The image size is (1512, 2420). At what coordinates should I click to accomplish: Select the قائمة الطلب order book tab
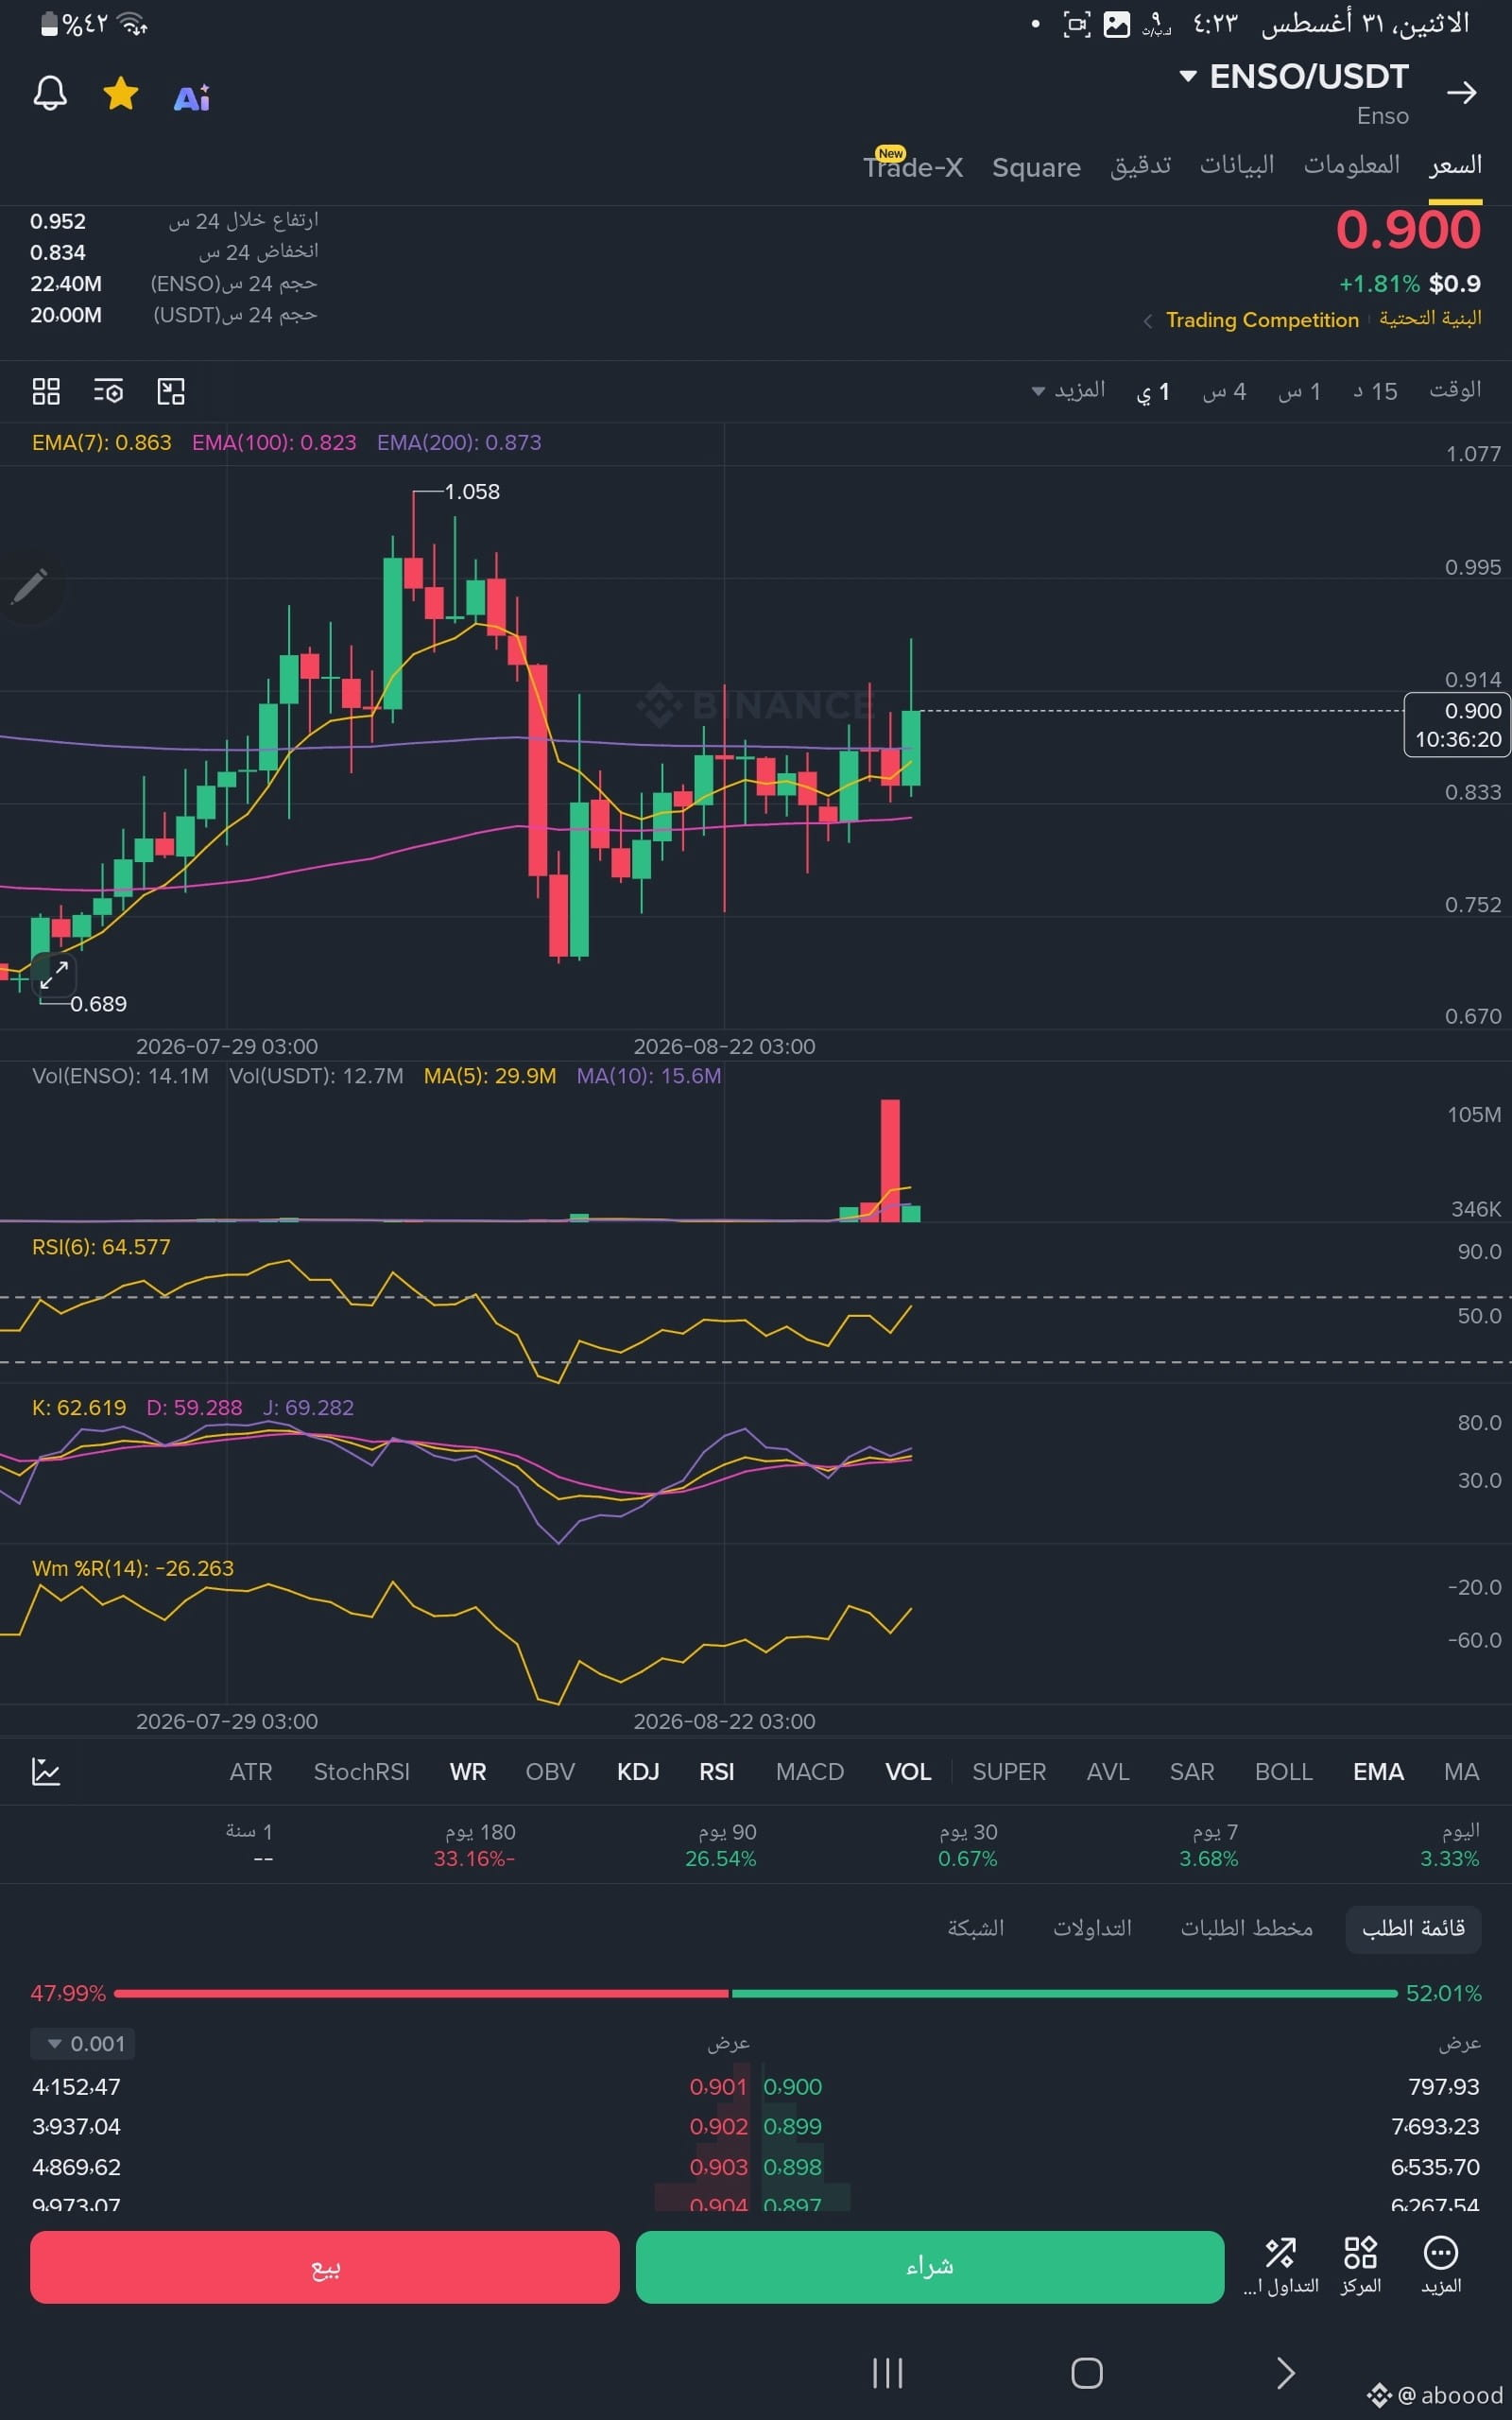coord(1413,1928)
